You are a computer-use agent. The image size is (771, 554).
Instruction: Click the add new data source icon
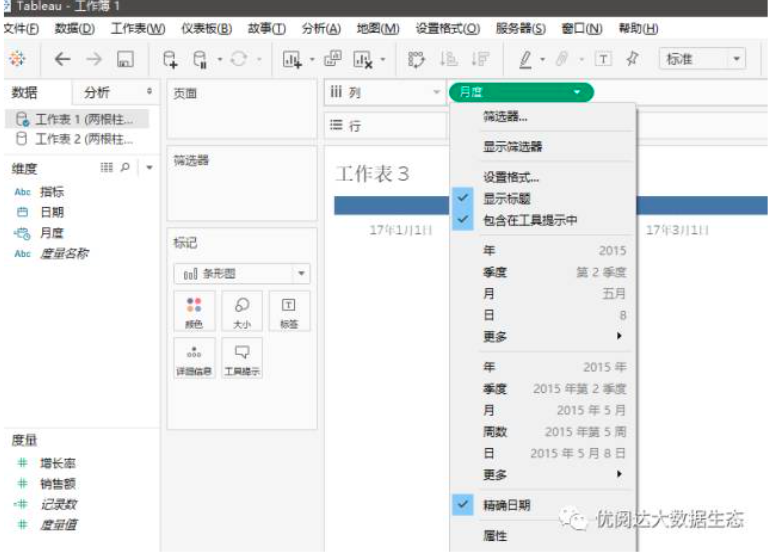(x=169, y=60)
